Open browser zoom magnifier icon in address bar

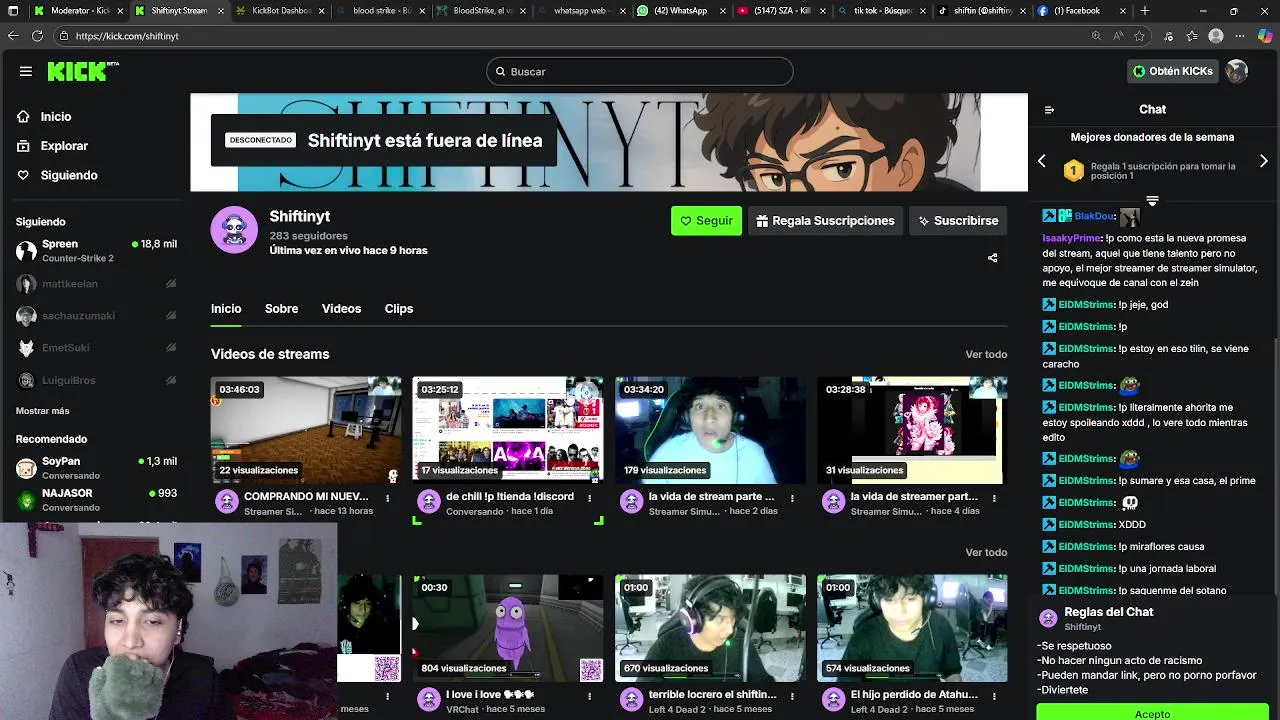tap(1097, 36)
